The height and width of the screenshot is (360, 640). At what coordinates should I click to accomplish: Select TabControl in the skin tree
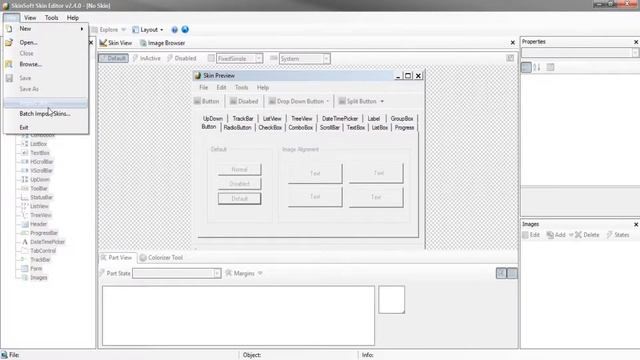pyautogui.click(x=43, y=251)
